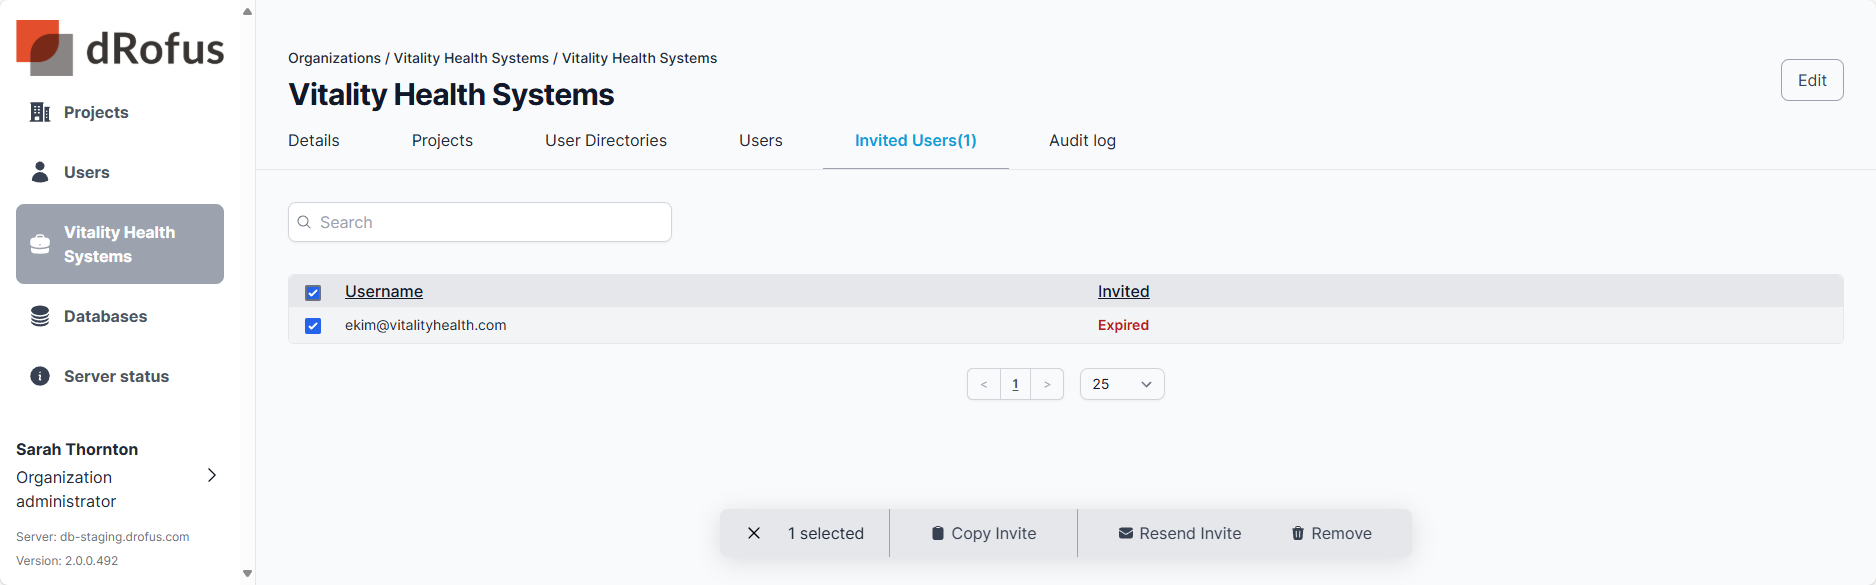This screenshot has width=1876, height=585.
Task: Expand Sarah Thornton user menu chevron
Action: pos(211,475)
